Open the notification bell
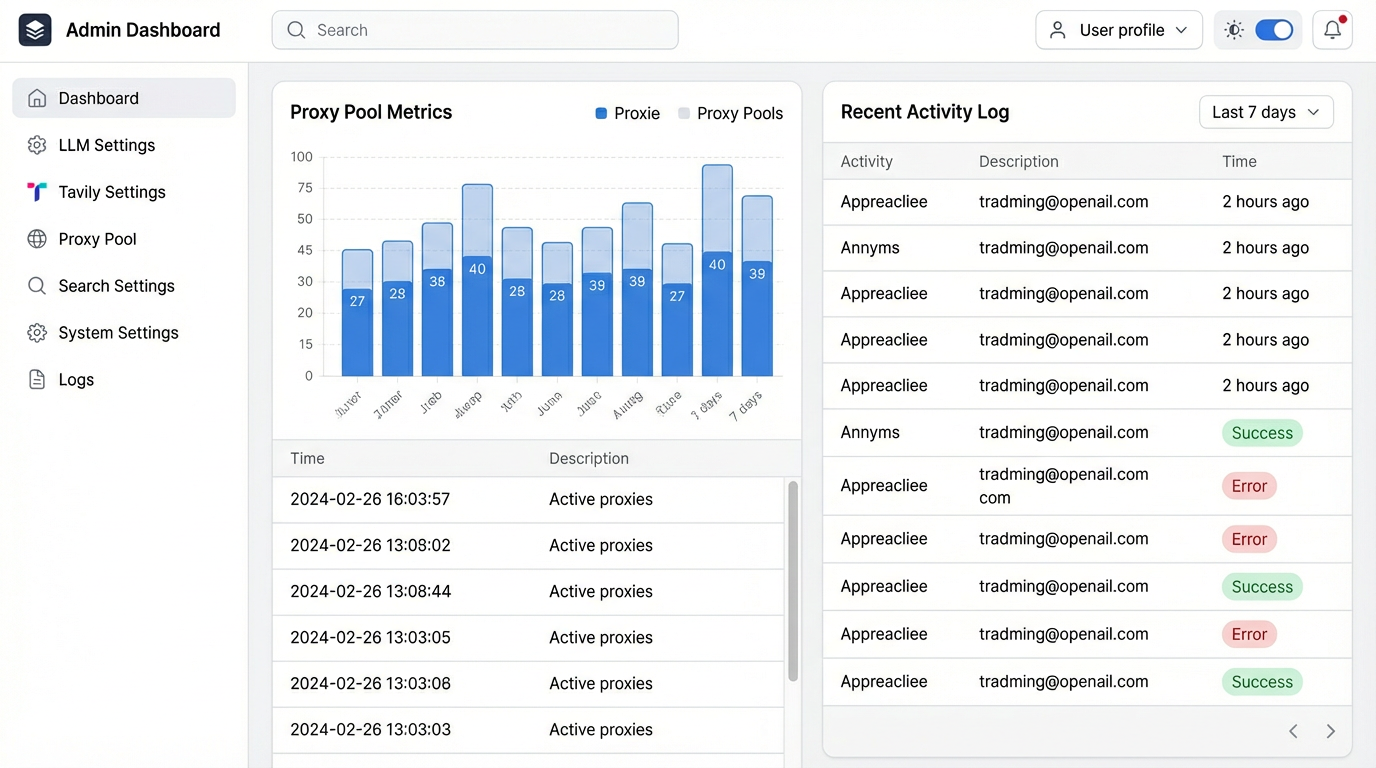The width and height of the screenshot is (1376, 768). click(x=1332, y=30)
